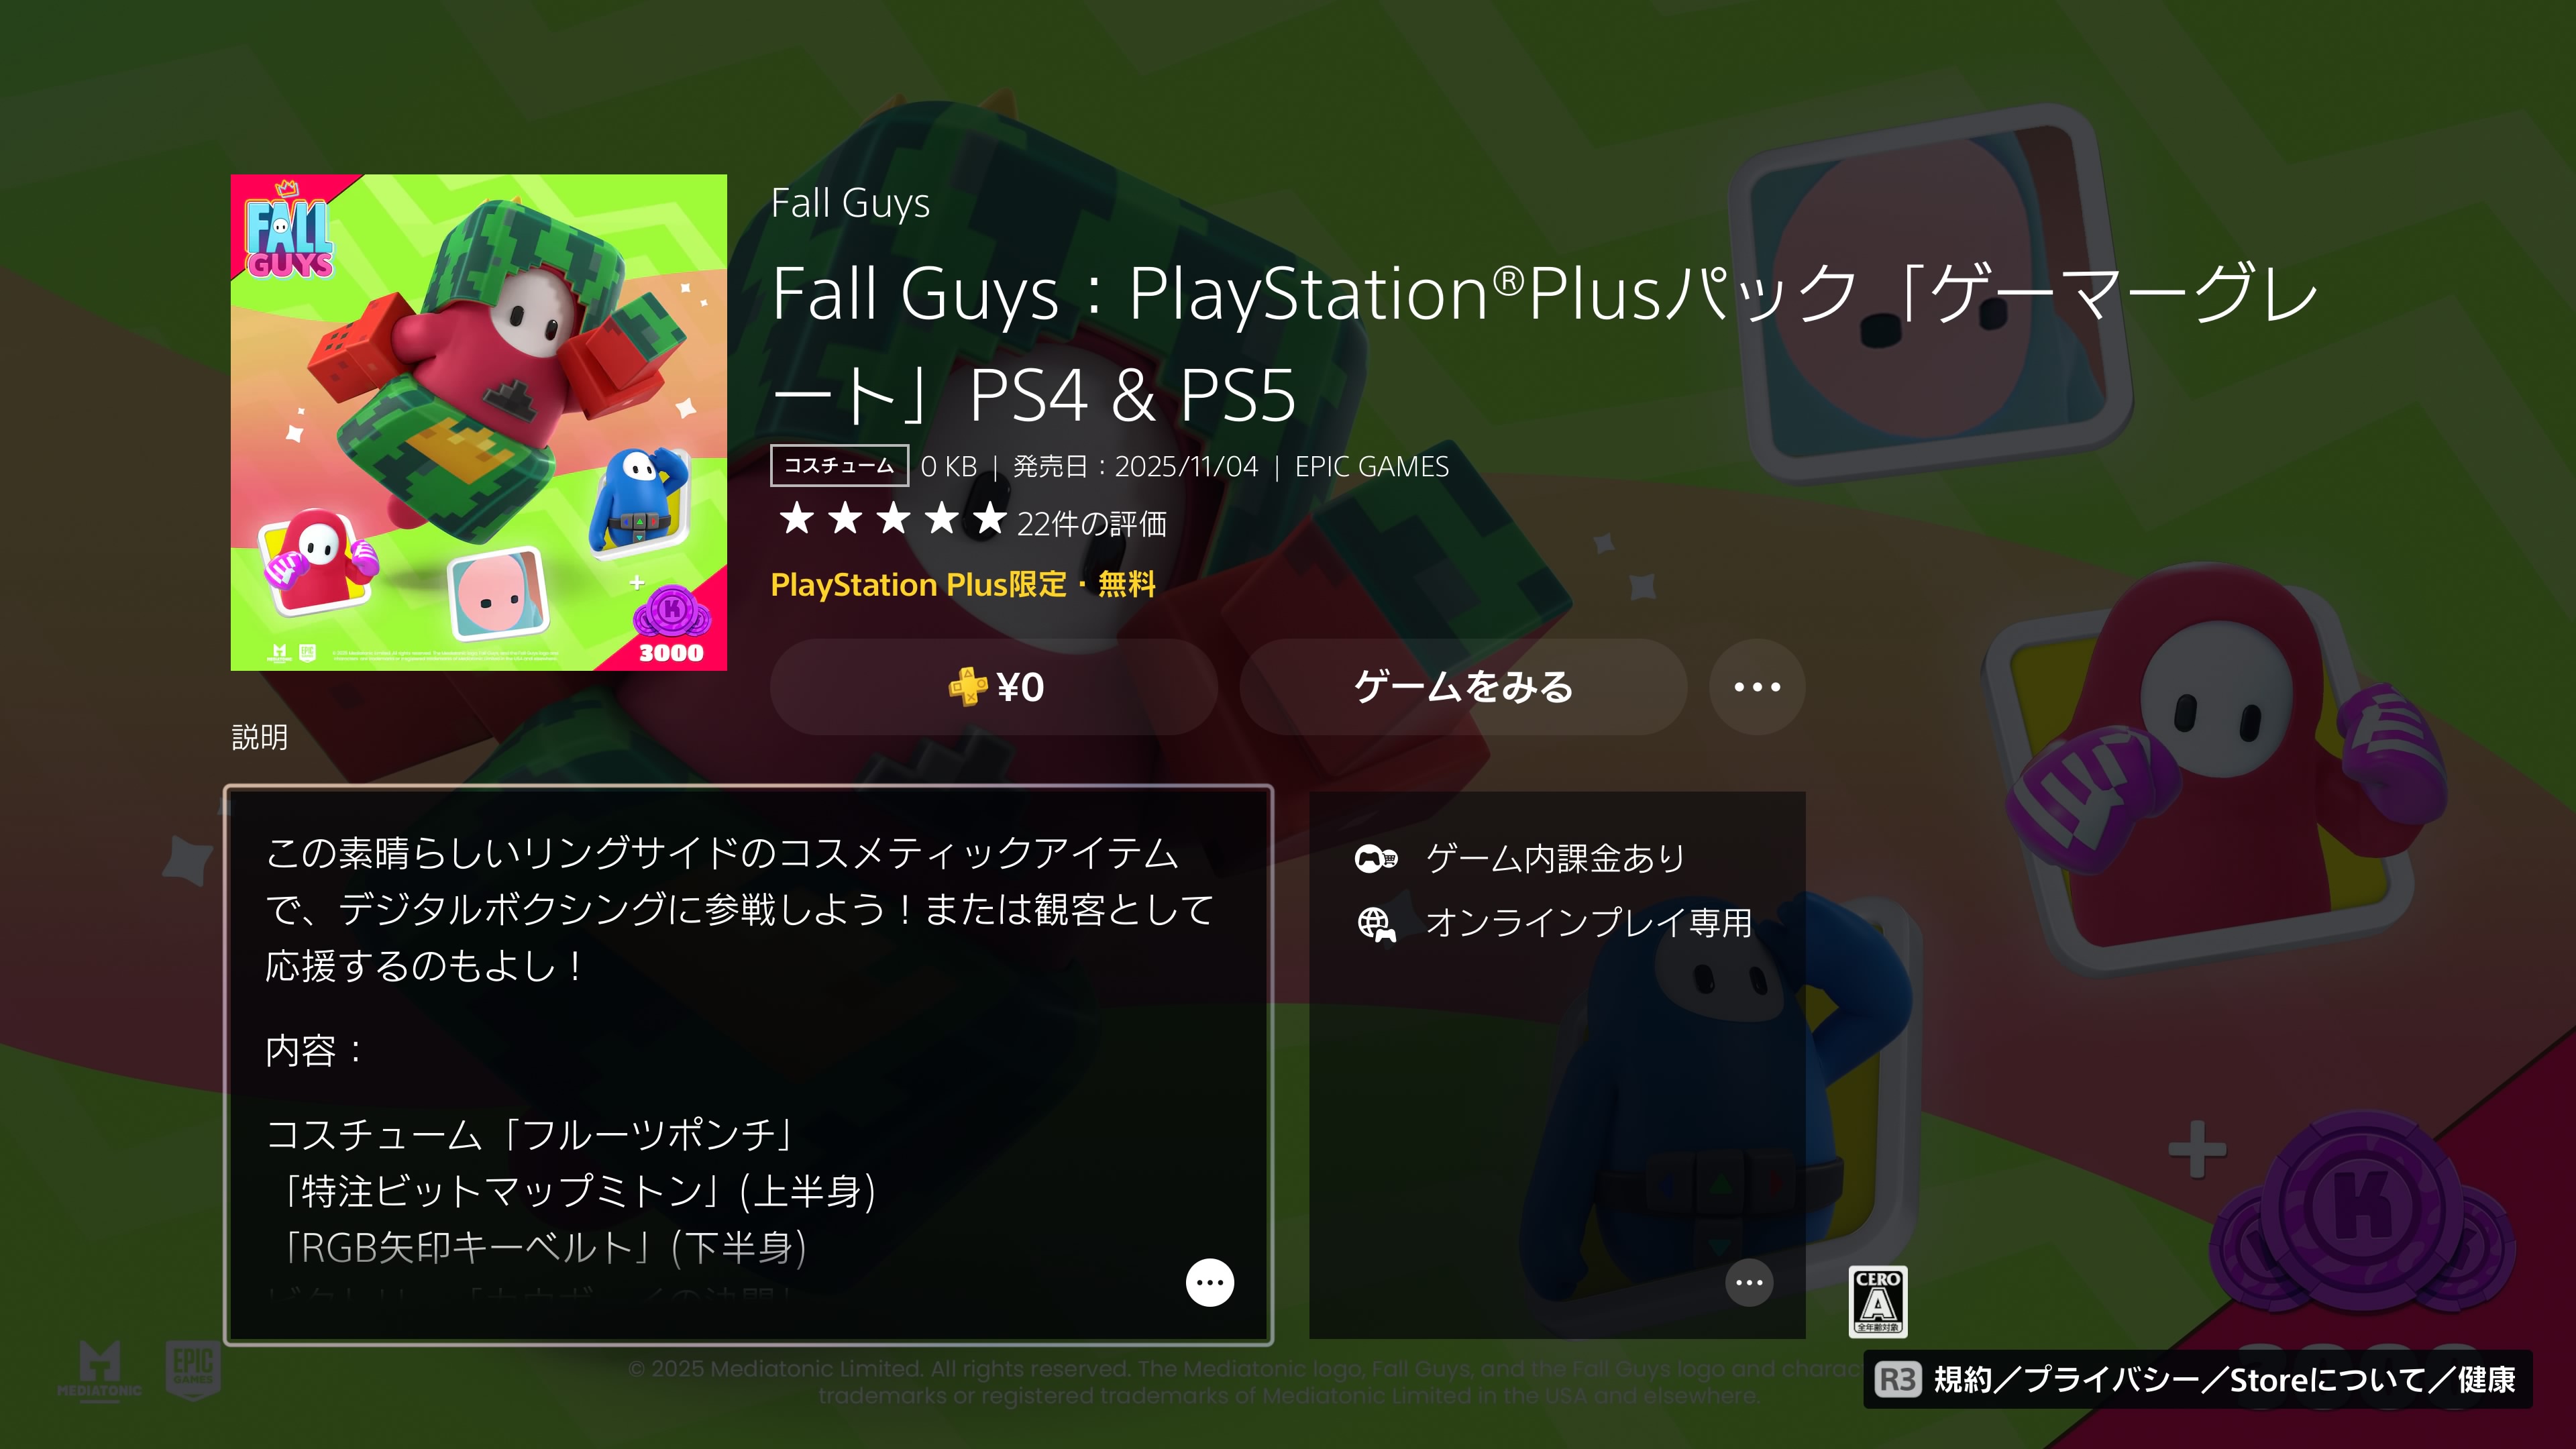Viewport: 2576px width, 1449px height.
Task: Click the R3 button icon
Action: (1897, 1379)
